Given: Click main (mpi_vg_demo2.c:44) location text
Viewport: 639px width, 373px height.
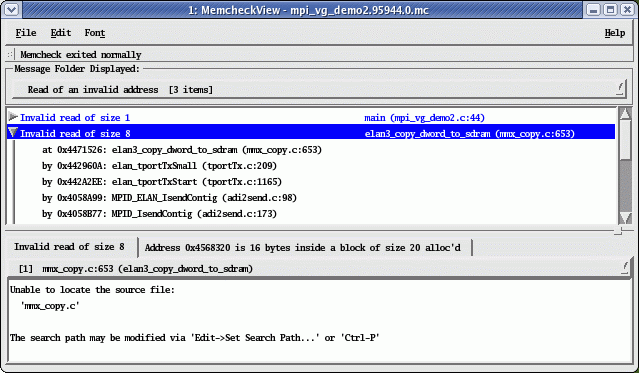Looking at the screenshot, I should click(424, 118).
